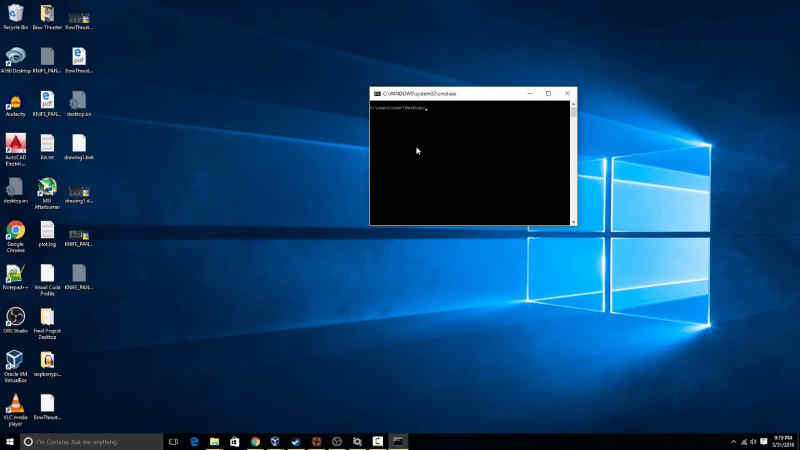Image resolution: width=800 pixels, height=450 pixels.
Task: Select the plot.log file on desktop
Action: pos(47,234)
